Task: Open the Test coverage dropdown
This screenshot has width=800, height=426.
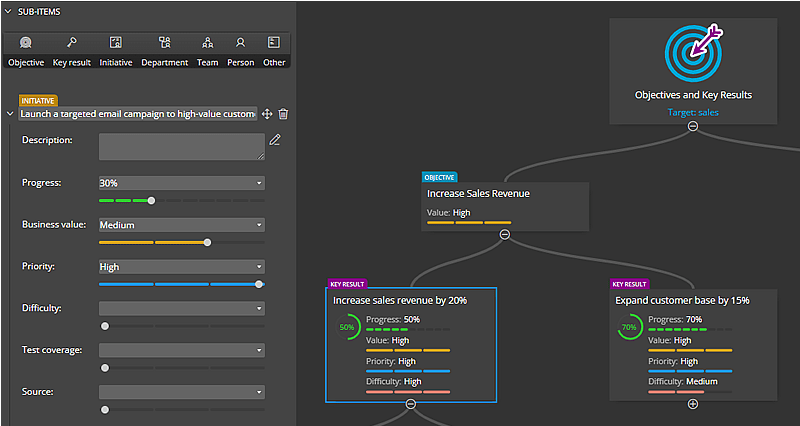Action: pos(182,350)
